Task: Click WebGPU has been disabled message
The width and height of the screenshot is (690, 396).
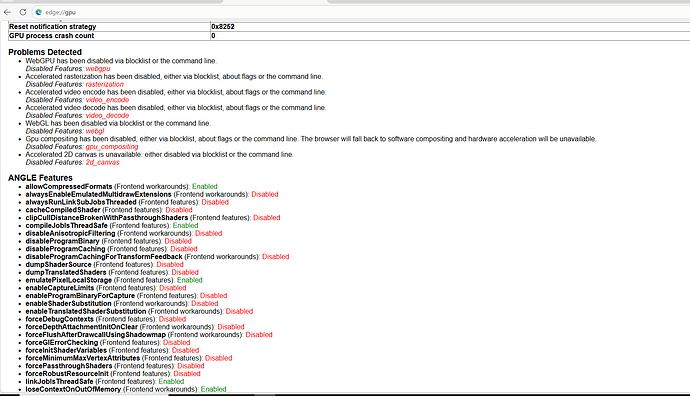Action: [121, 61]
